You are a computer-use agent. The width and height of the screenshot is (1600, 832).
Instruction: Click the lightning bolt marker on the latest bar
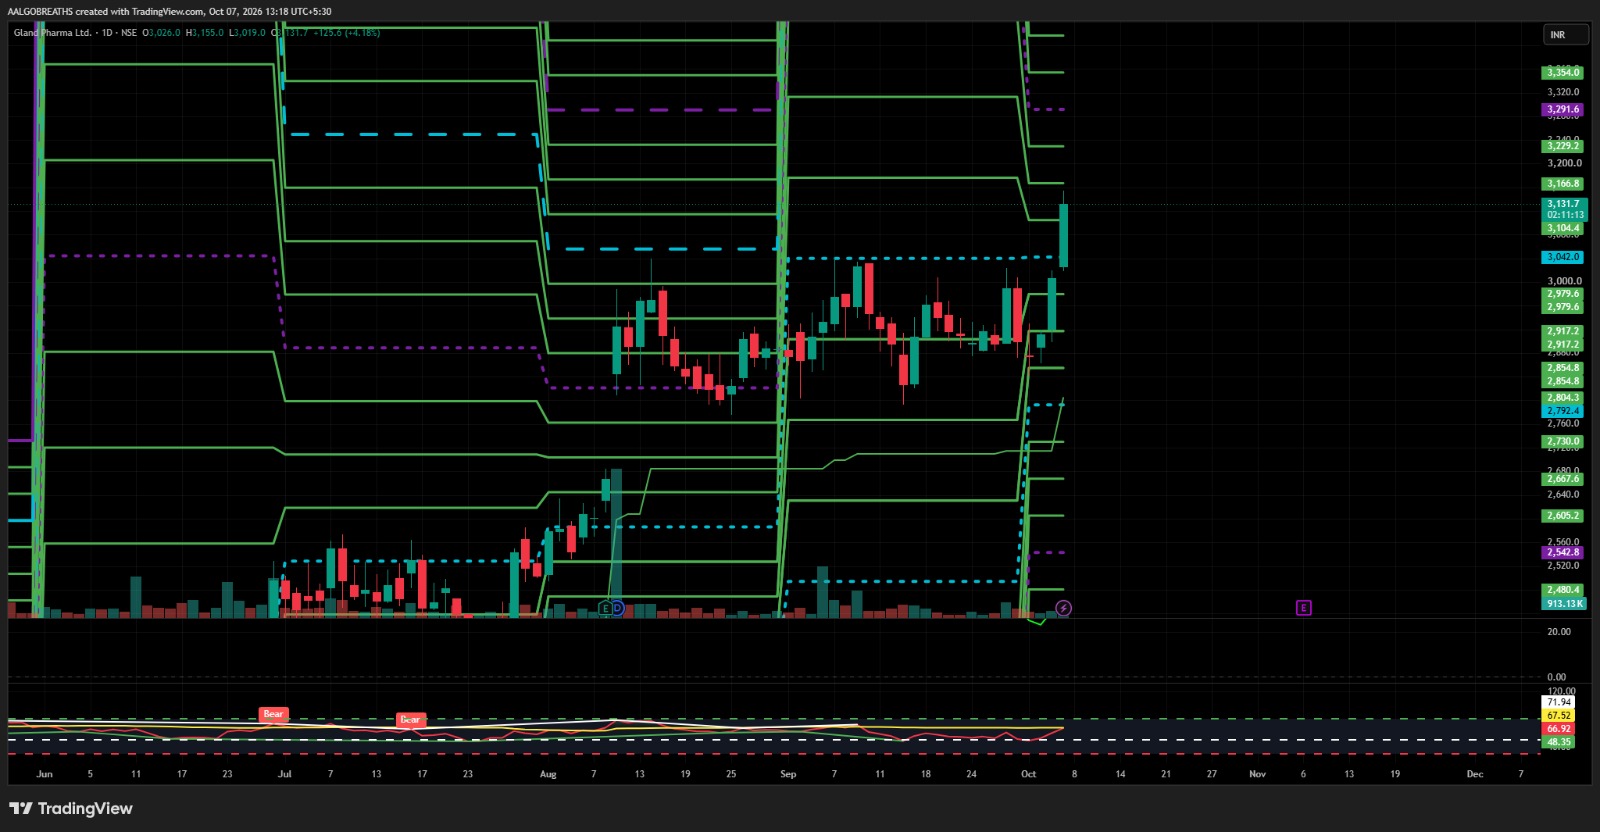click(1064, 608)
